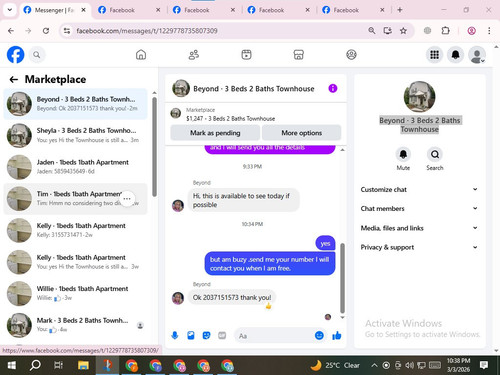500x375 pixels.
Task: Open the Friends icon in top navigation
Action: (x=194, y=55)
